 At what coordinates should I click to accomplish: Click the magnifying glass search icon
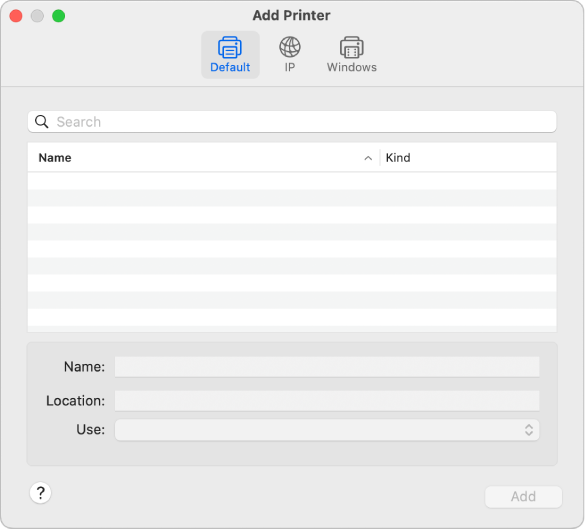point(42,122)
